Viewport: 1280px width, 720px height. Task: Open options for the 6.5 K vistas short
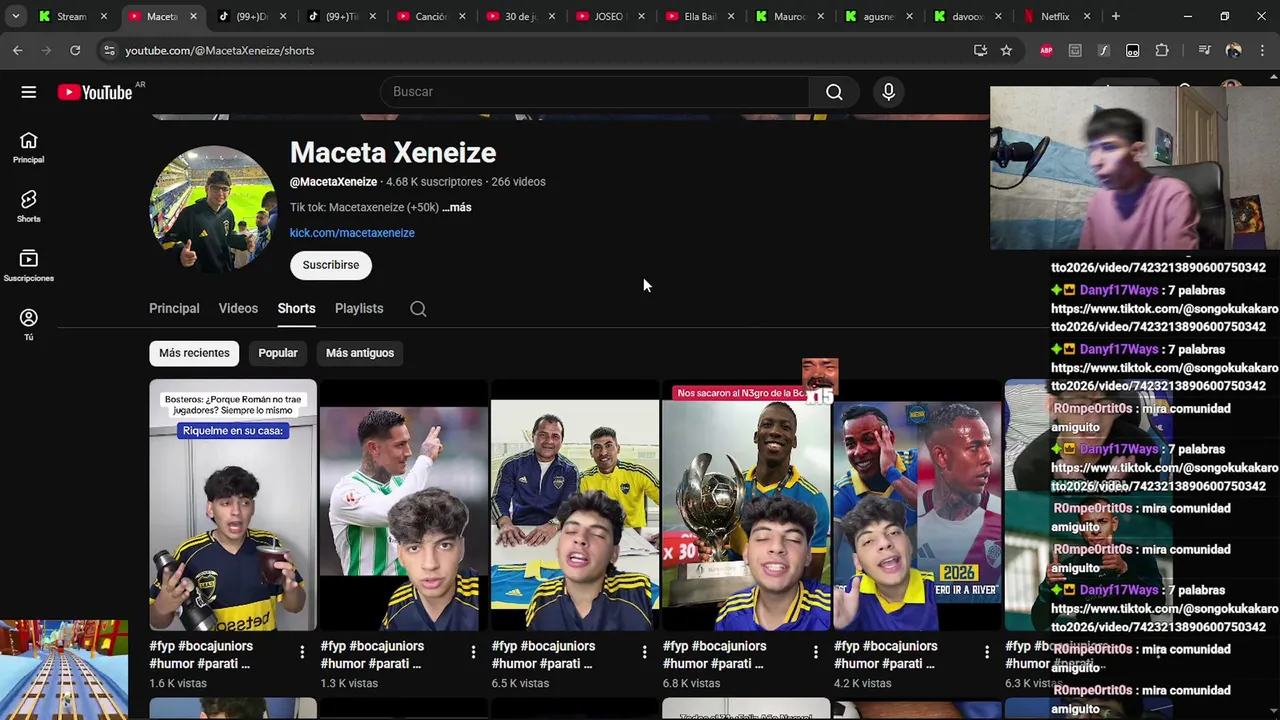point(644,652)
